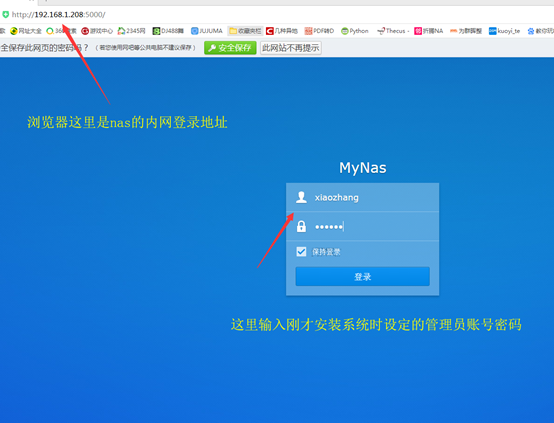Open the PDF转D bookmark
Screen dimensions: 554x423
[x=319, y=31]
